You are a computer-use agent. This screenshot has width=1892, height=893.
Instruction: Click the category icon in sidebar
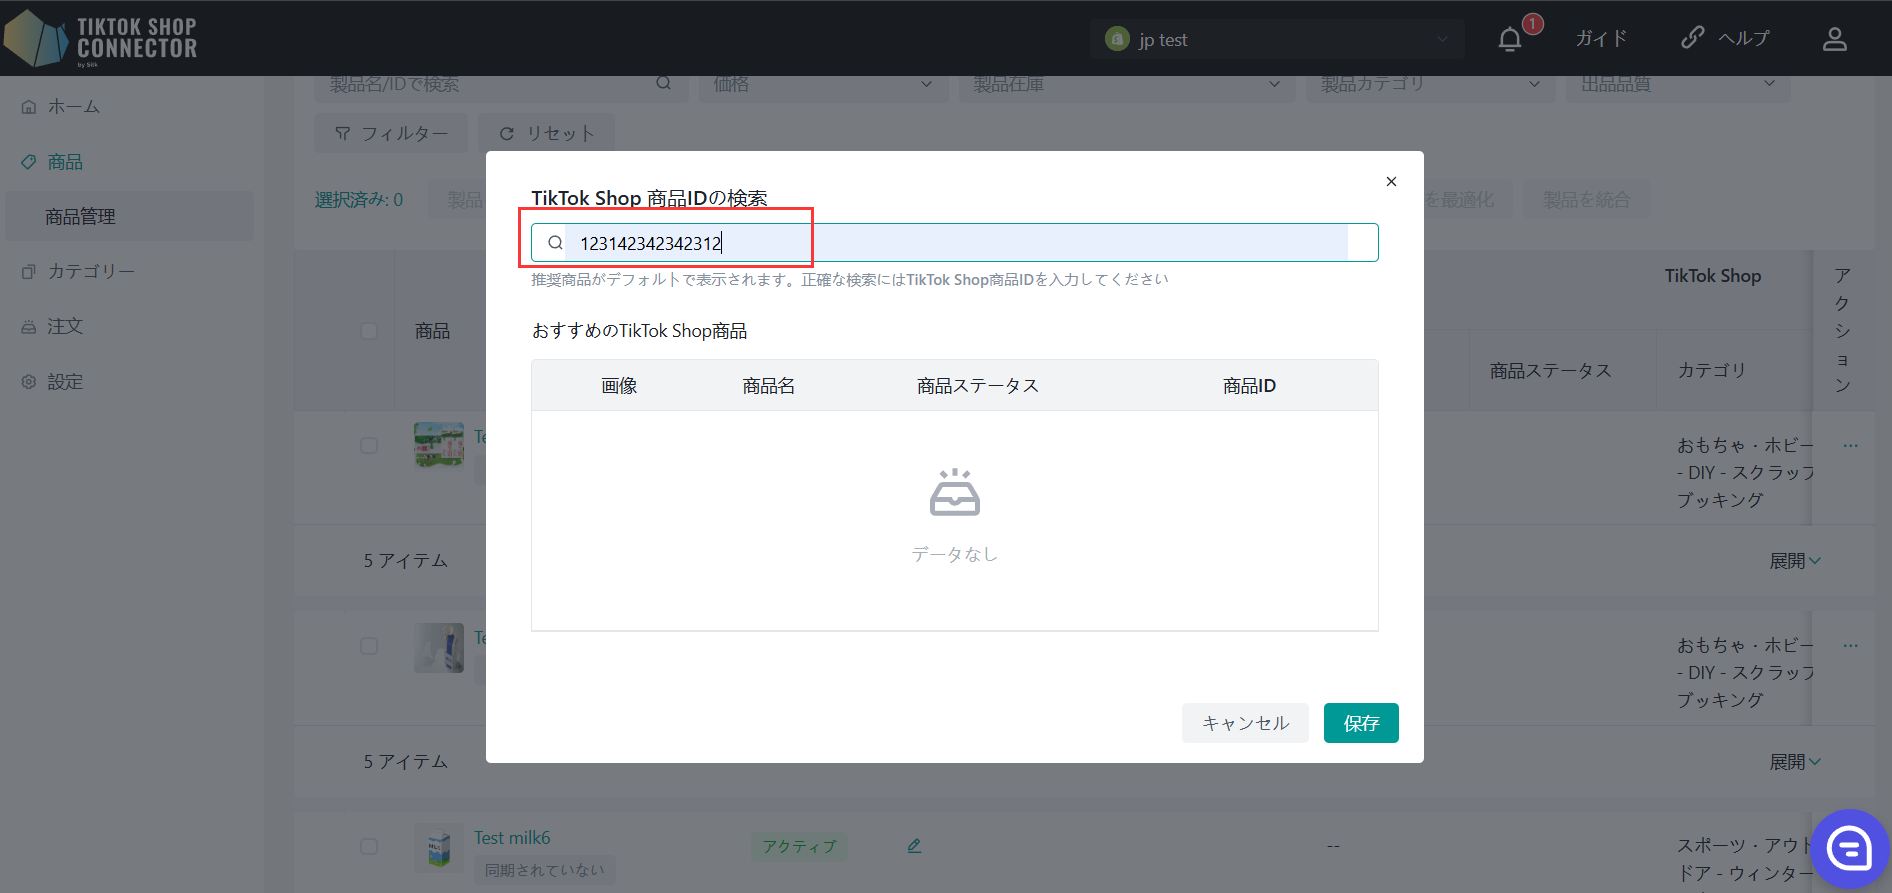[x=29, y=272]
